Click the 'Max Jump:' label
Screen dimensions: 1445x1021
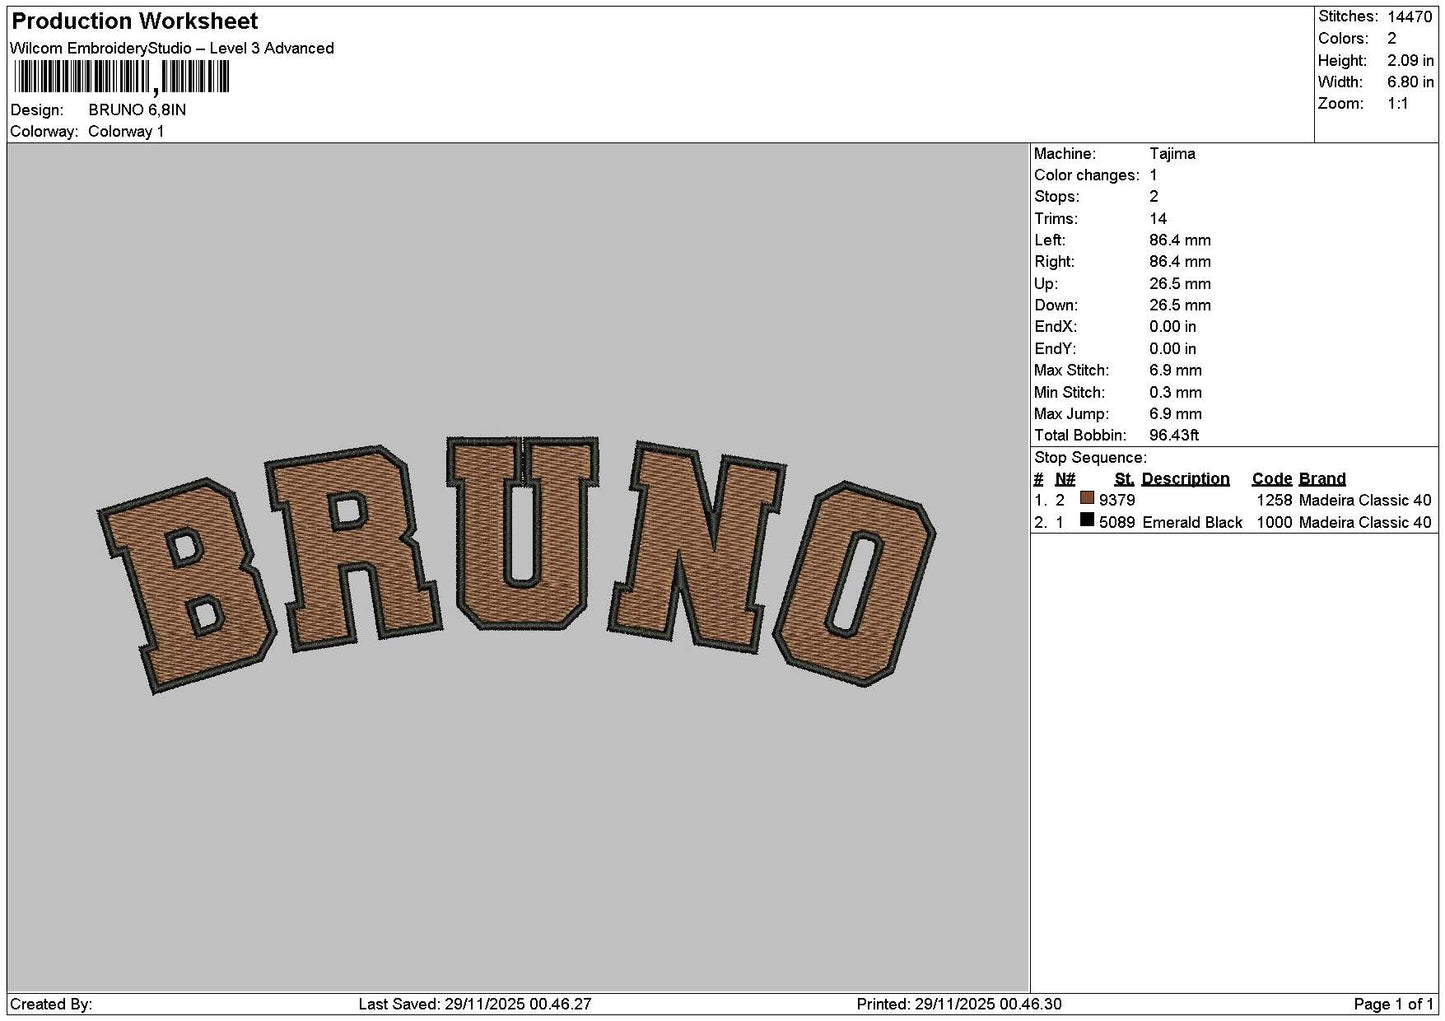tap(1071, 414)
